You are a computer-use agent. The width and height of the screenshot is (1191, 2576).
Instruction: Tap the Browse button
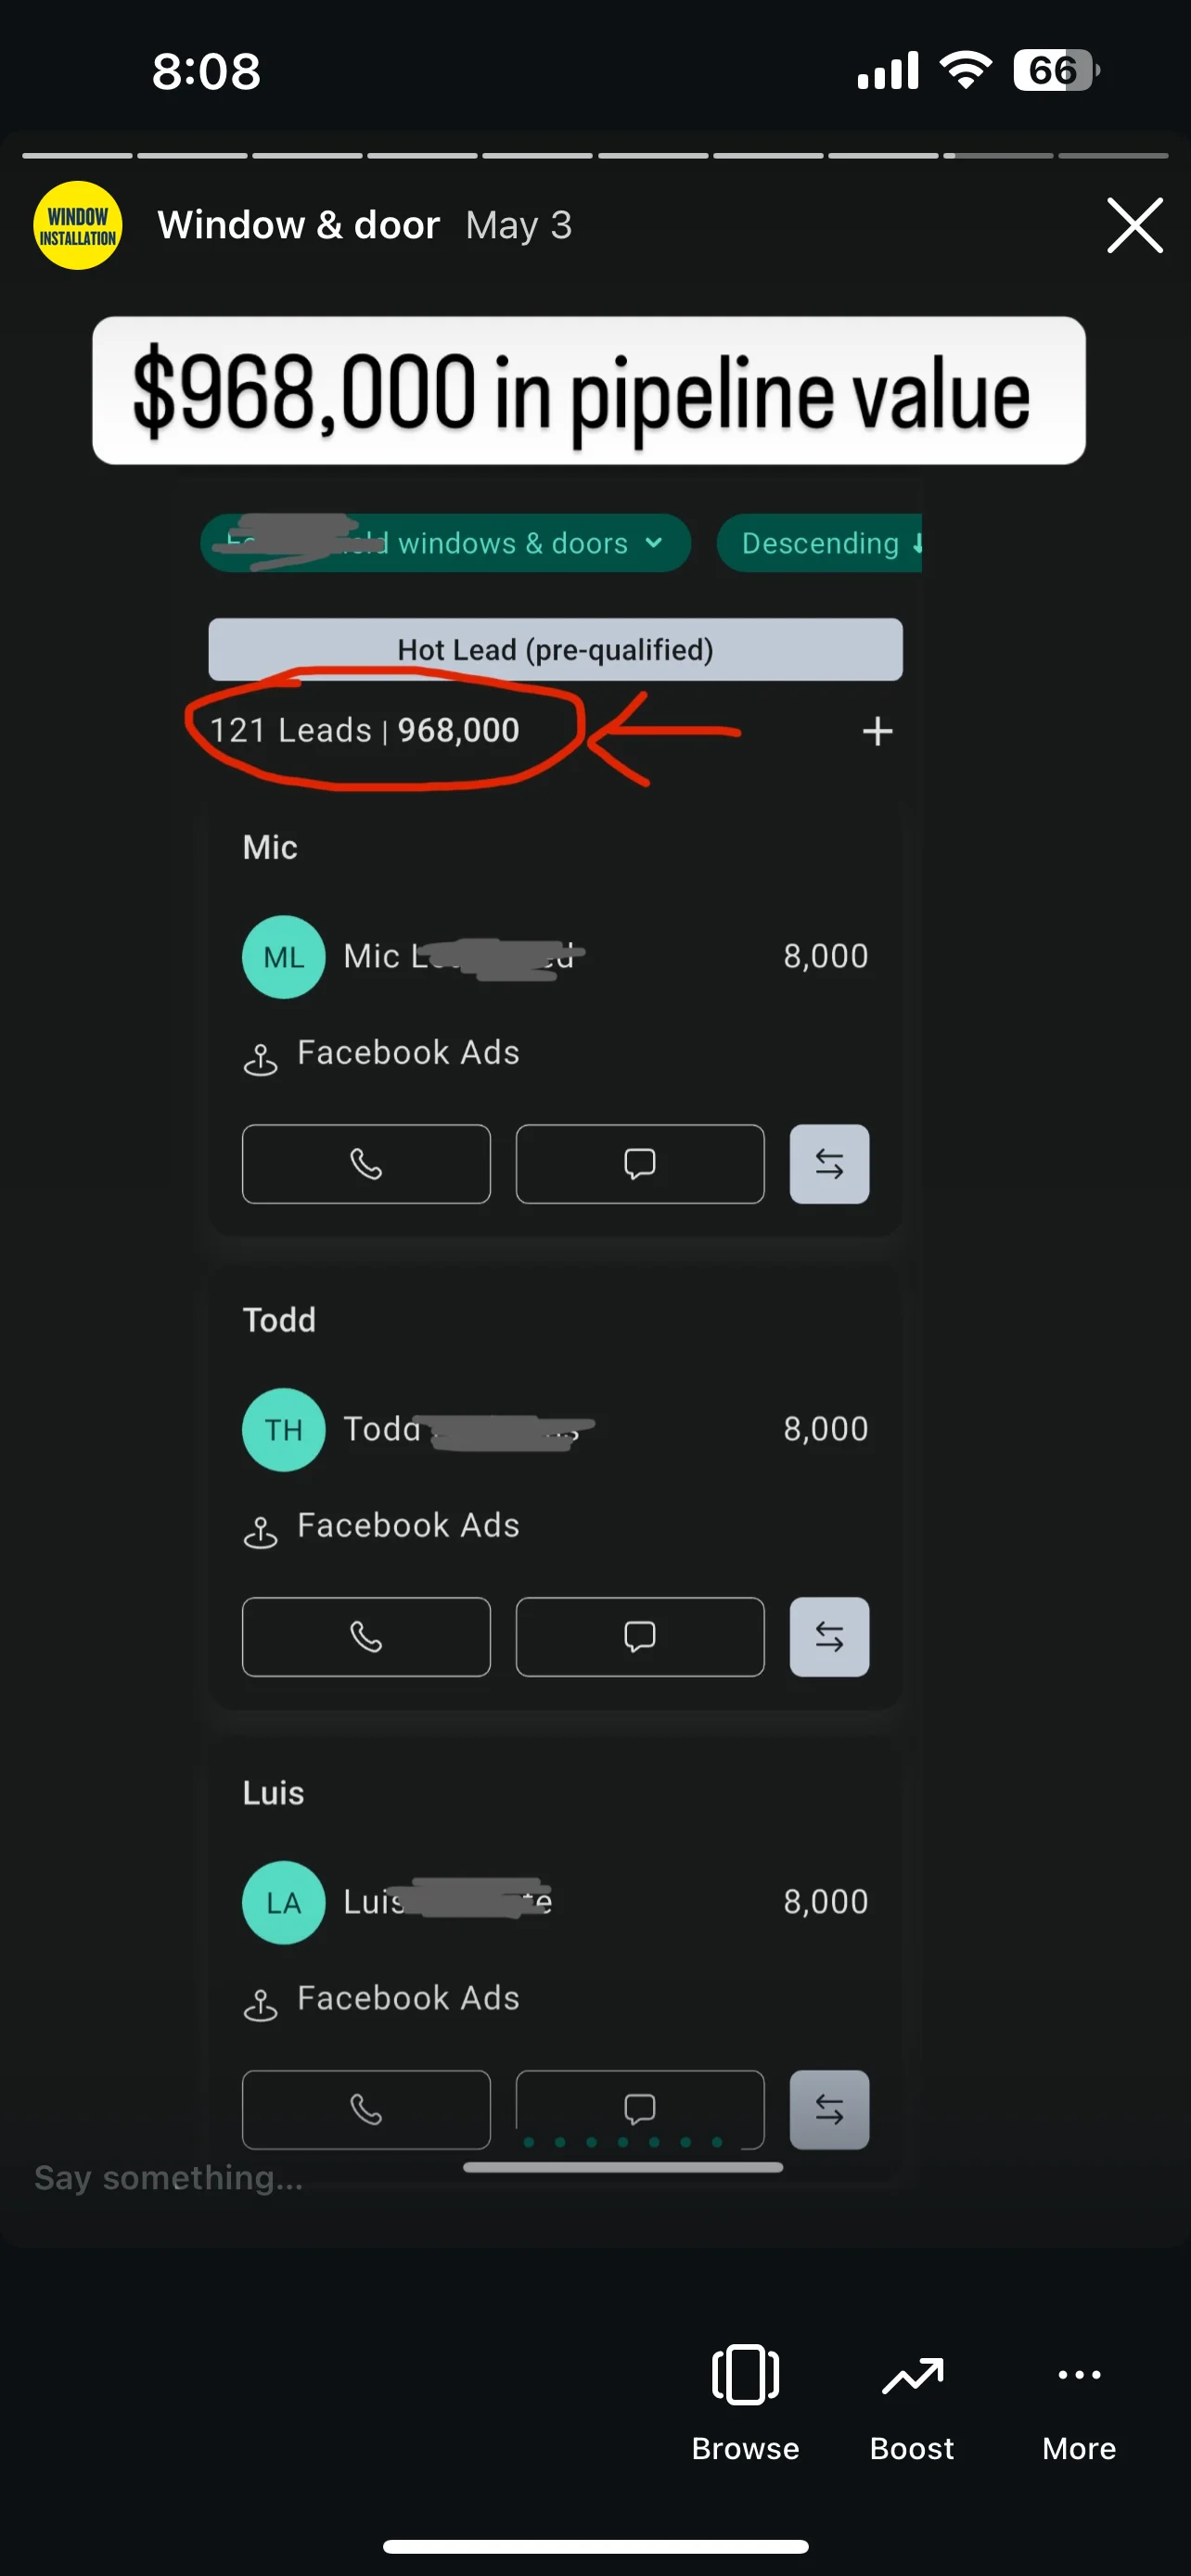(745, 2402)
